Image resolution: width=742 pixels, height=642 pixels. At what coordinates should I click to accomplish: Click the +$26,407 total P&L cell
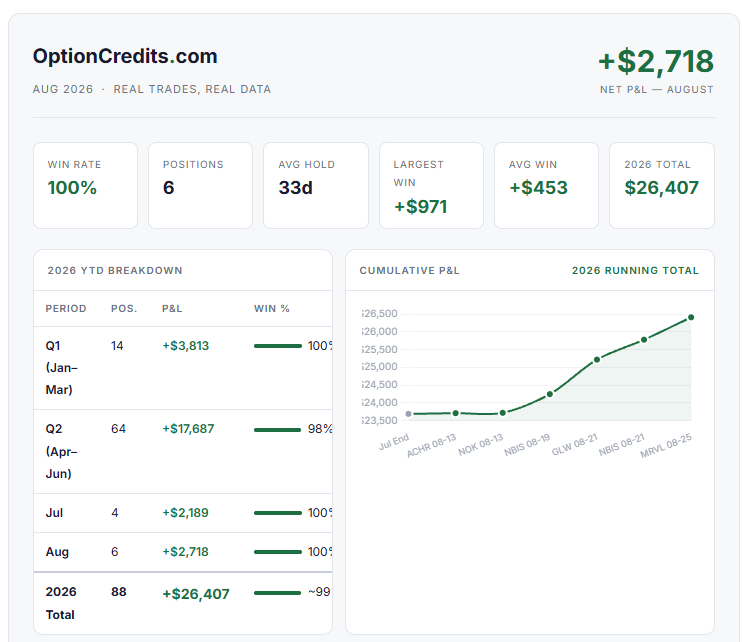[196, 594]
